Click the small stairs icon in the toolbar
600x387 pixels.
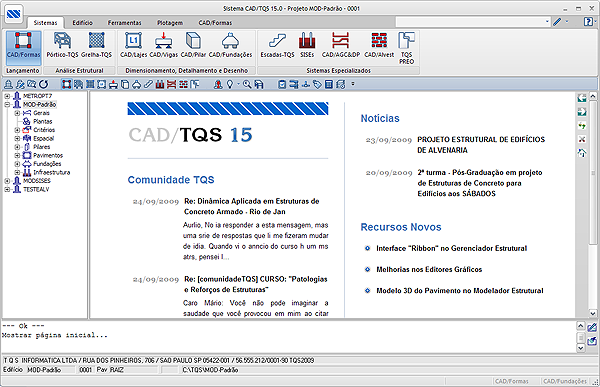coord(148,84)
